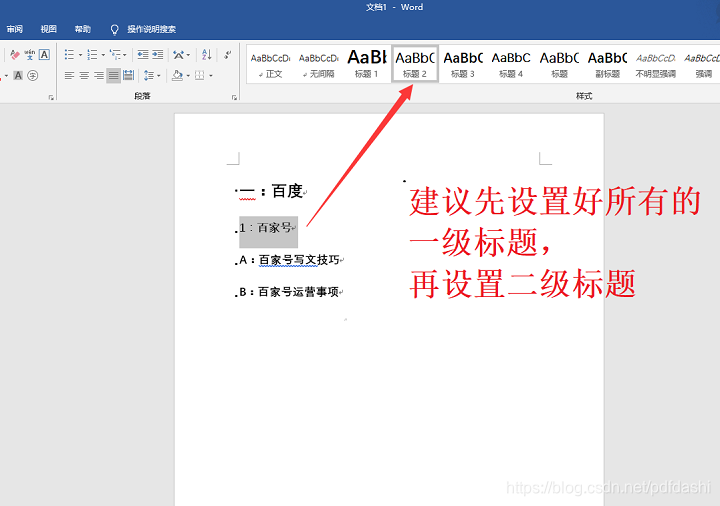Open the Phonetic Guide (wén) tool

(x=29, y=55)
